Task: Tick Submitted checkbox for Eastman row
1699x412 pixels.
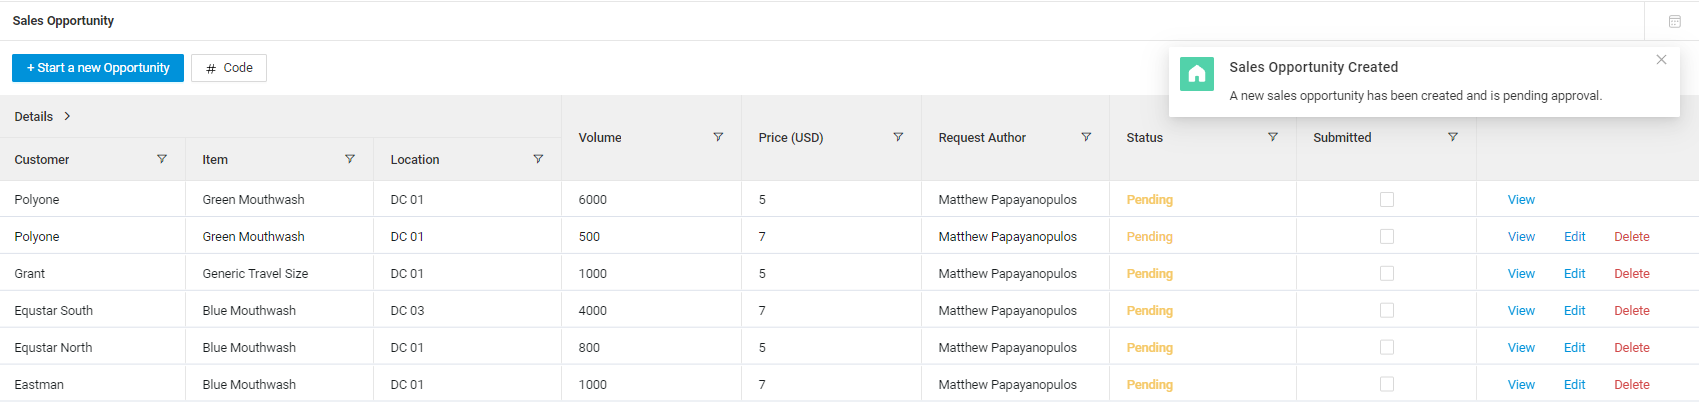Action: [1387, 385]
